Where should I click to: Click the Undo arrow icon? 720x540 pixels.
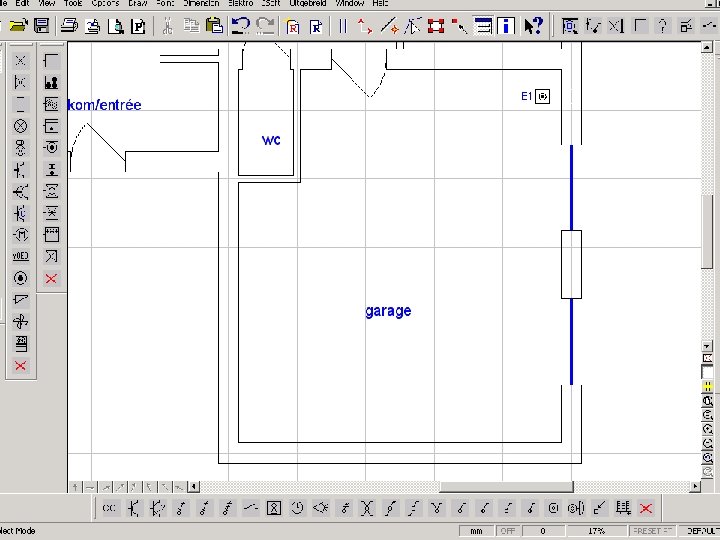pos(241,26)
